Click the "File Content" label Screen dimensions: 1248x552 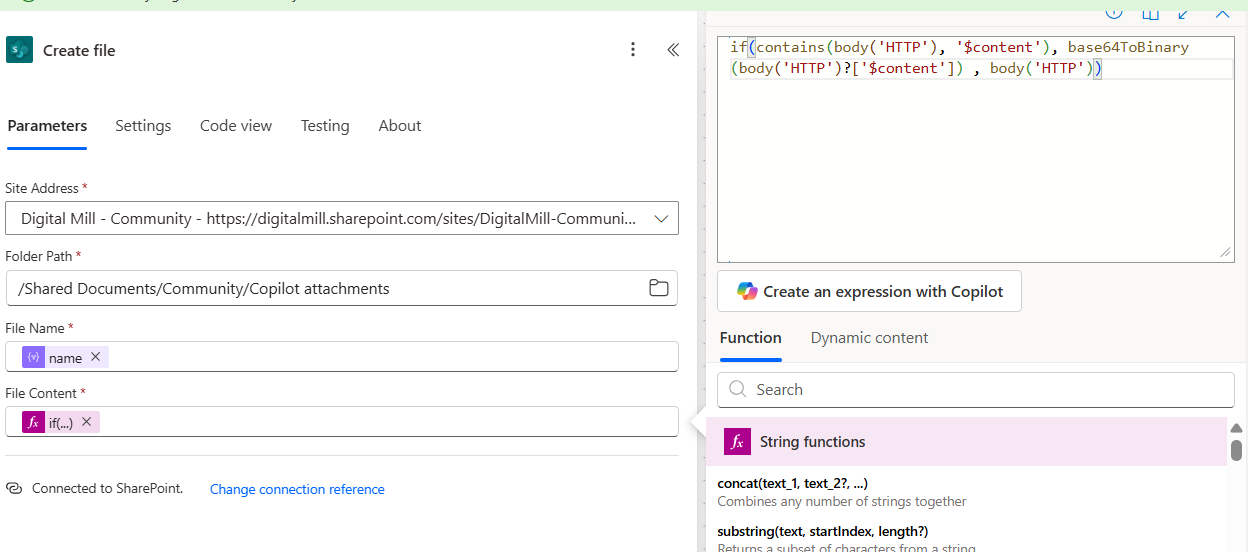click(x=41, y=393)
